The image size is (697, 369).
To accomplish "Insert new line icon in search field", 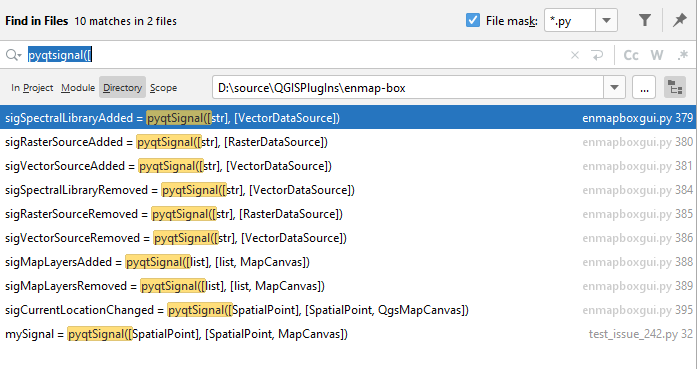I will point(597,55).
